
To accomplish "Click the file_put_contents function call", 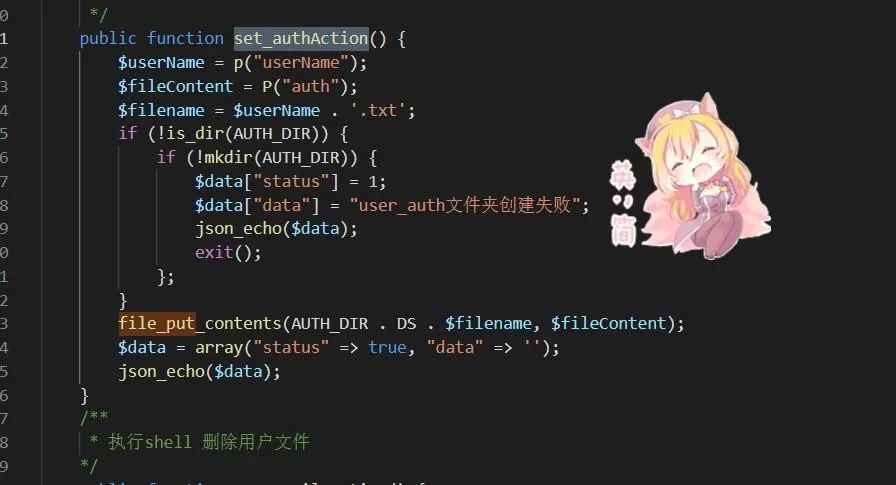I will 200,324.
